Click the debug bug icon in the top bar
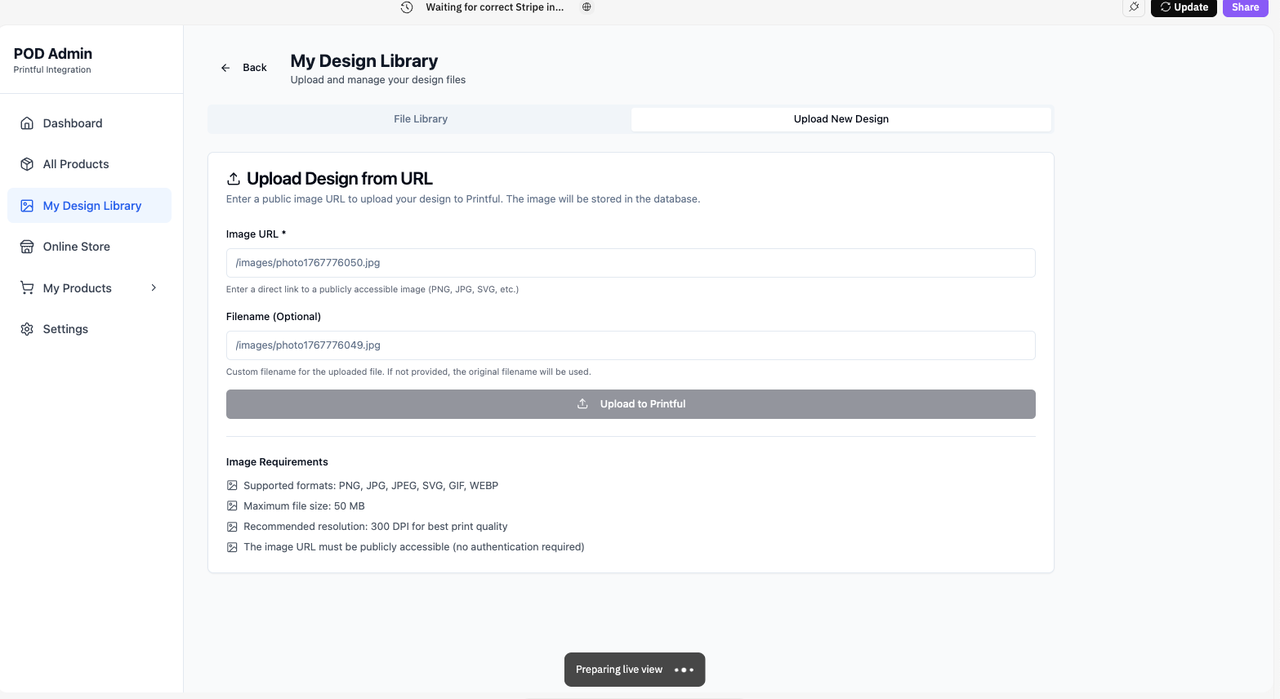Screen dimensions: 1280x699 click(x=1133, y=7)
